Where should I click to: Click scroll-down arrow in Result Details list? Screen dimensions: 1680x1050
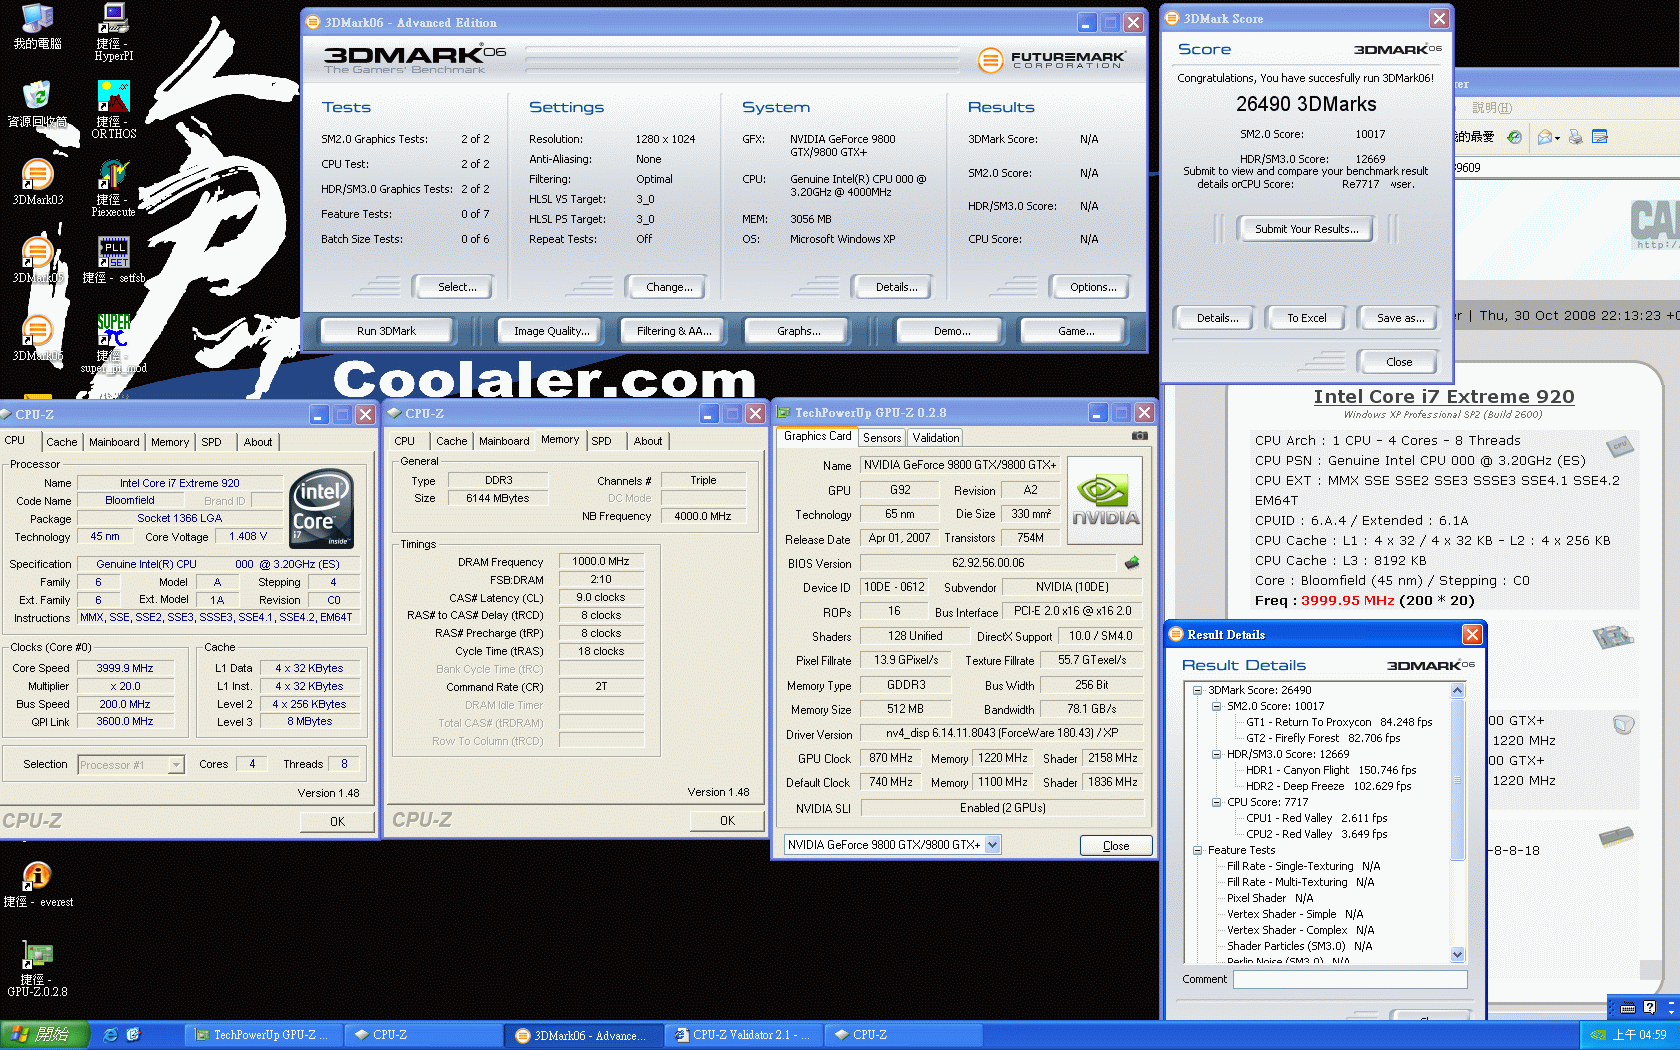coord(1457,954)
